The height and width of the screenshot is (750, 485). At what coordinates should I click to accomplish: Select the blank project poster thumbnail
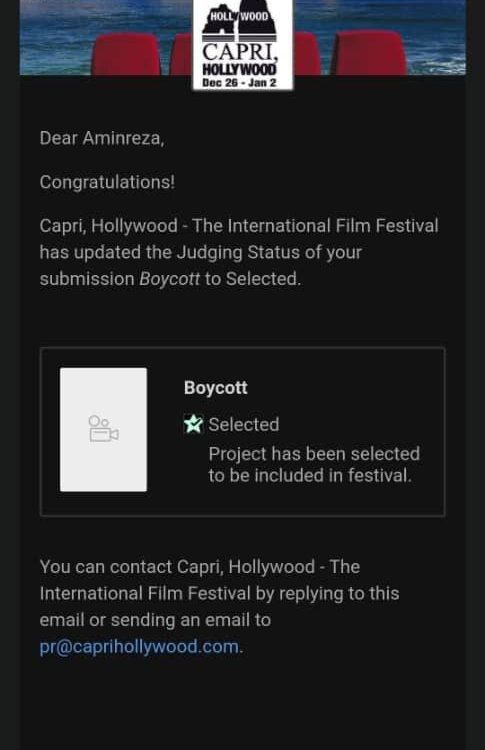point(103,430)
